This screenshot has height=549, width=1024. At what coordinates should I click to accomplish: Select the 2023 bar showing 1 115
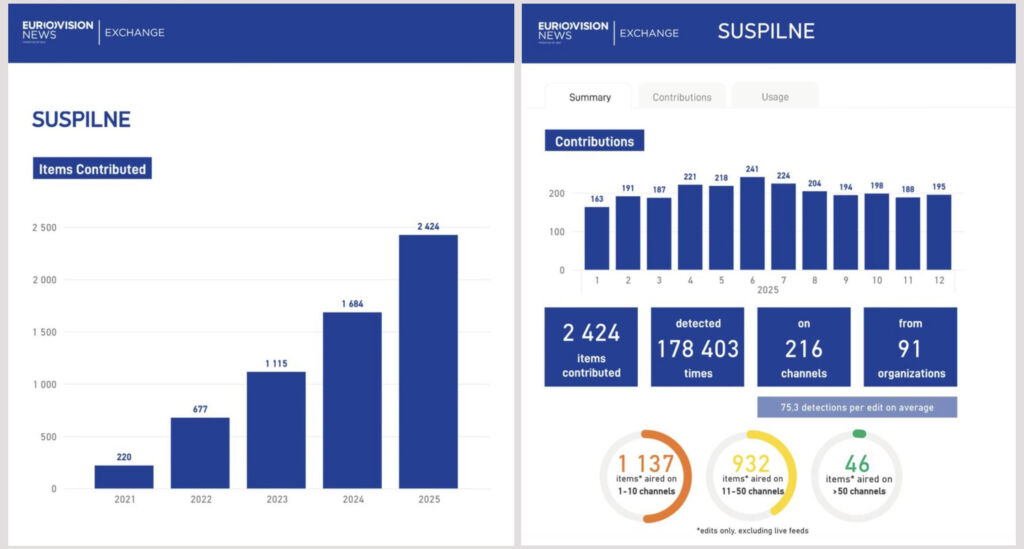point(276,430)
